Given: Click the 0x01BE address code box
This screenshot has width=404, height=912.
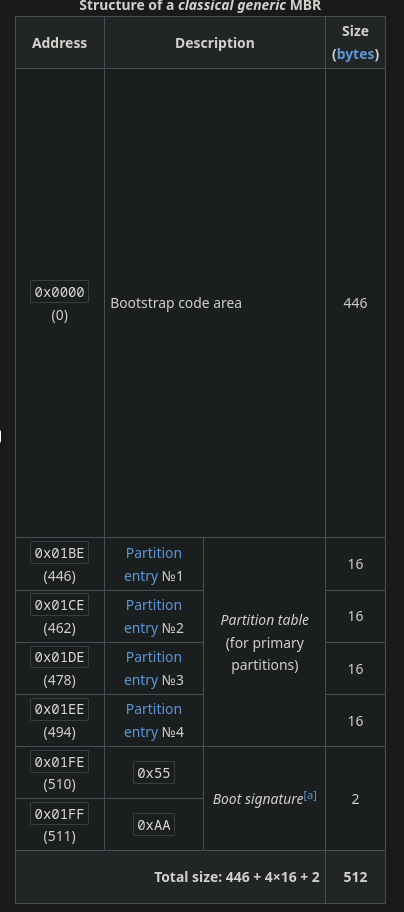Looking at the screenshot, I should [x=59, y=553].
